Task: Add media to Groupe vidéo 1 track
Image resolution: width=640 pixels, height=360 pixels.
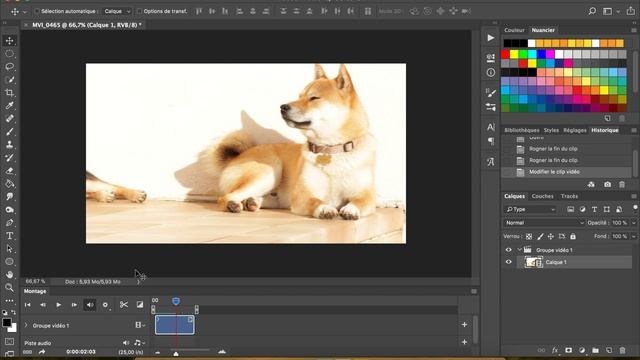Action: [464, 324]
